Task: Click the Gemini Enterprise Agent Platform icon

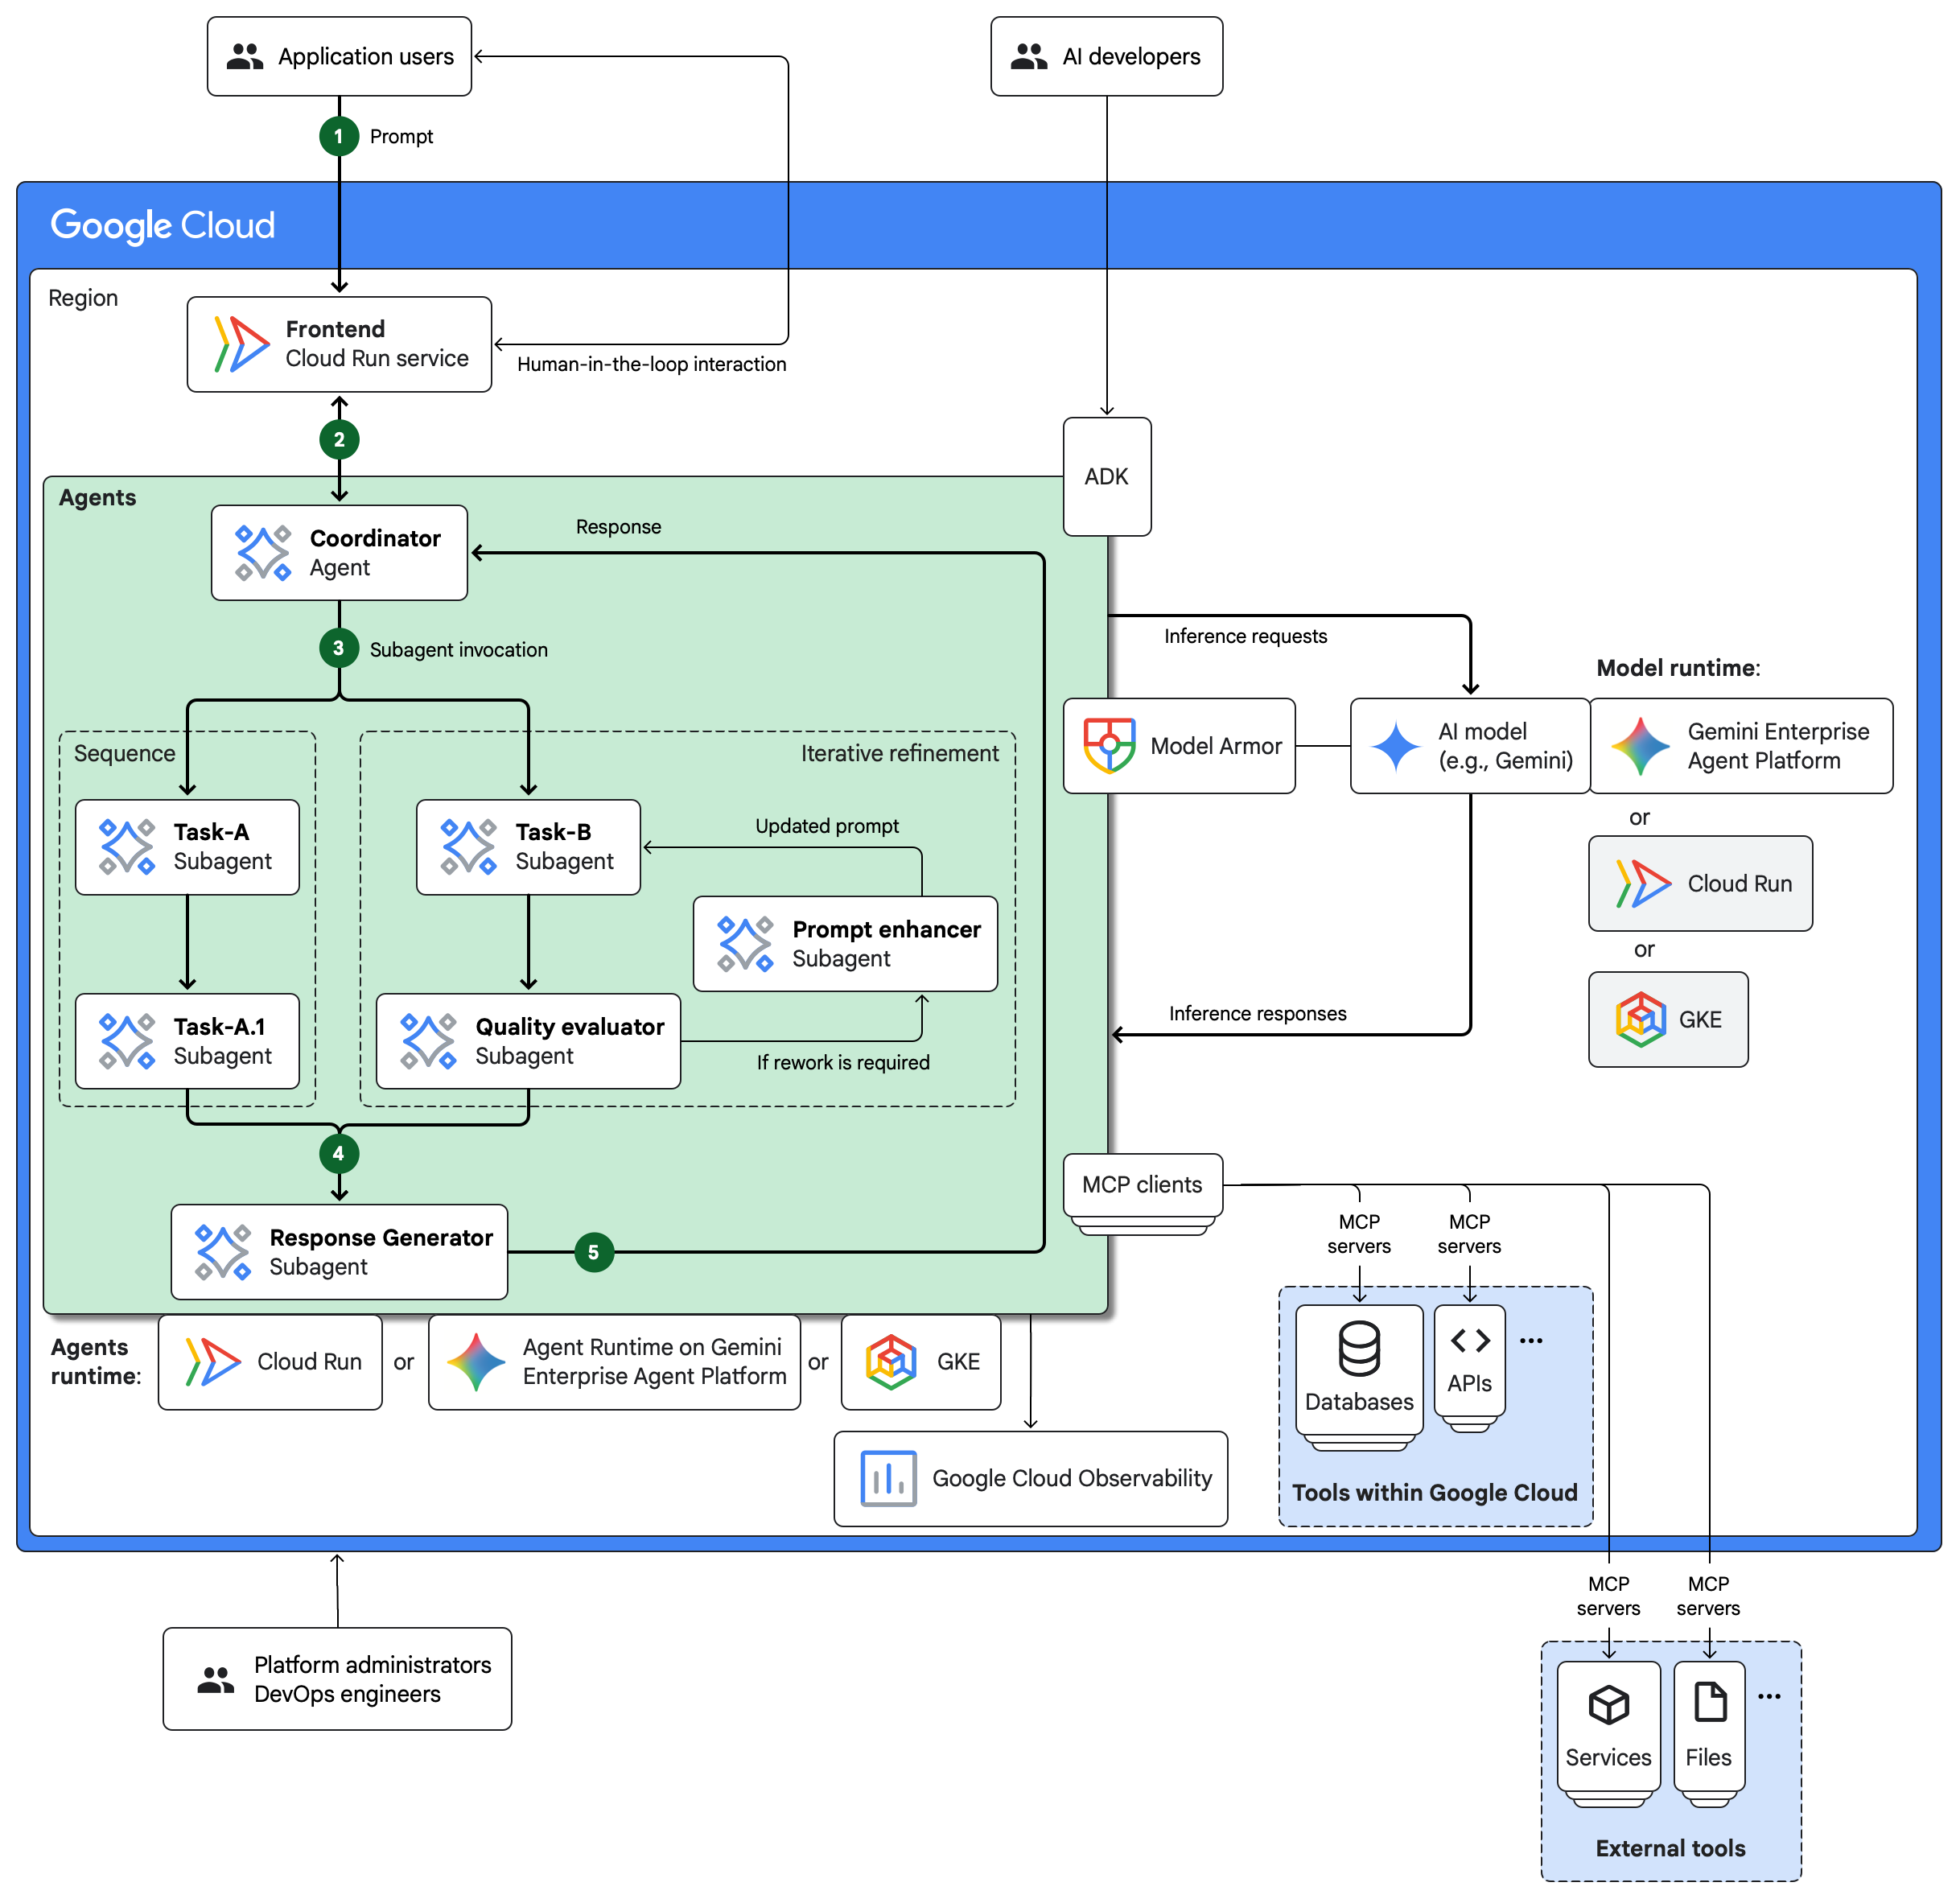Action: coord(1640,746)
